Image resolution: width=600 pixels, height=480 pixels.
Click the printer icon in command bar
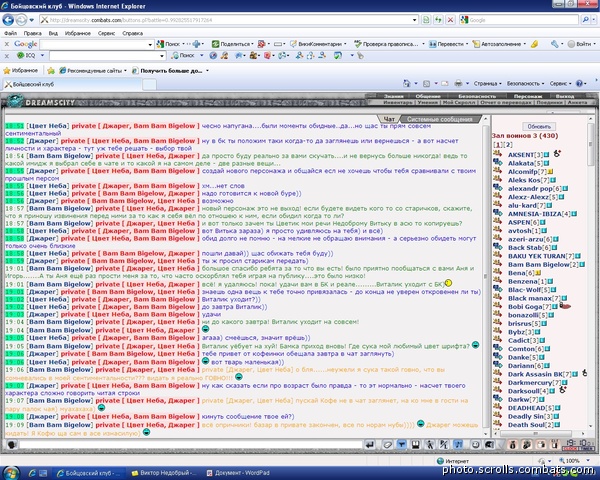[x=458, y=83]
